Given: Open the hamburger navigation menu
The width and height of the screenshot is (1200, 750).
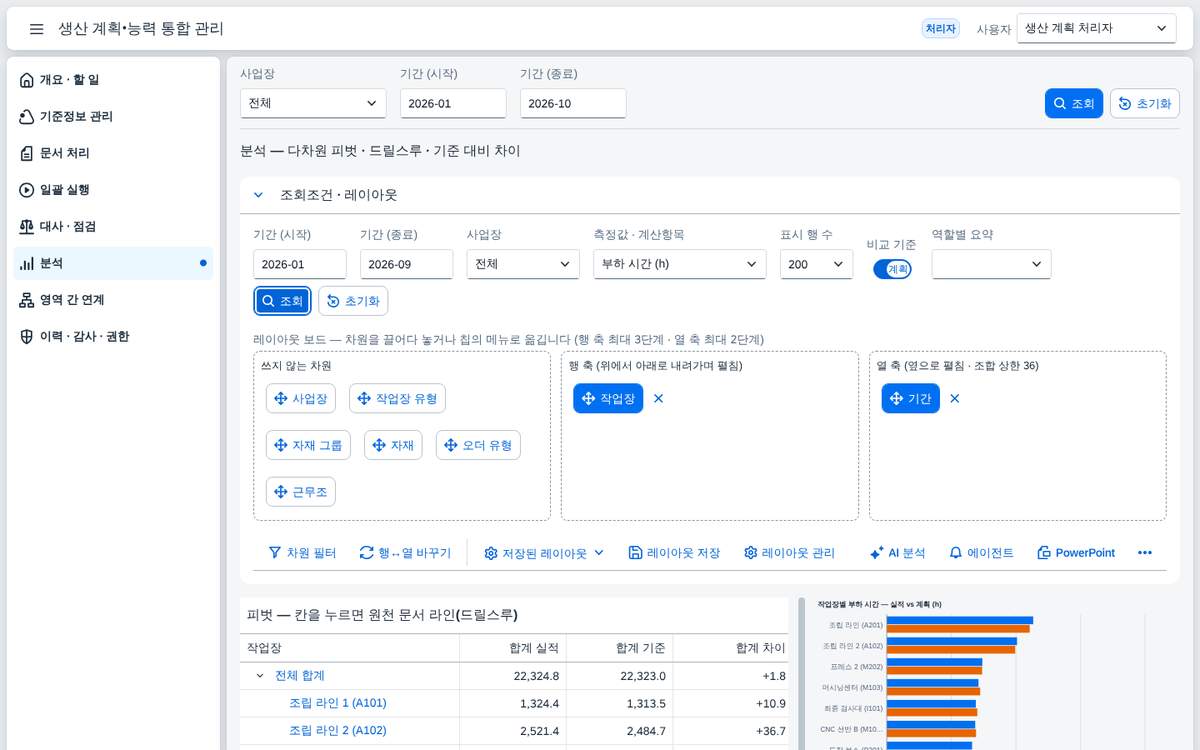Looking at the screenshot, I should point(36,29).
